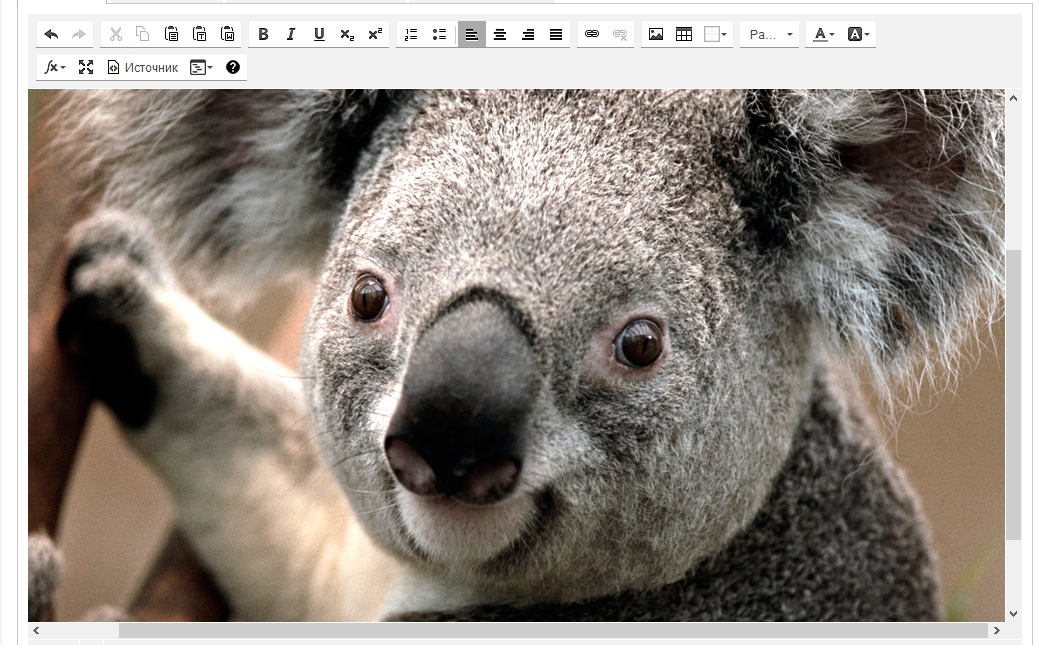The height and width of the screenshot is (645, 1039).
Task: Open the background color picker
Action: click(858, 34)
